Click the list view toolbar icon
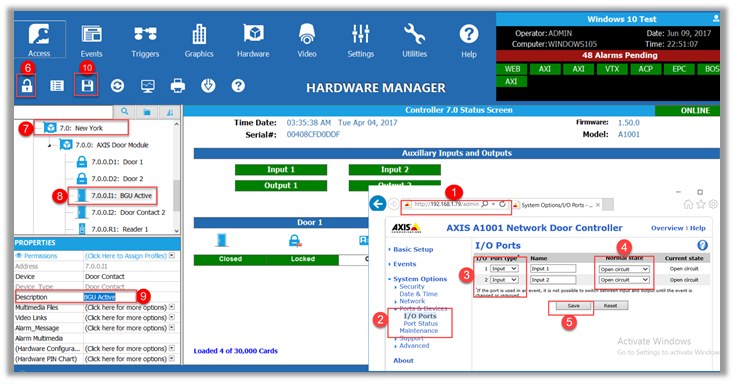The width and height of the screenshot is (734, 385). pos(57,86)
